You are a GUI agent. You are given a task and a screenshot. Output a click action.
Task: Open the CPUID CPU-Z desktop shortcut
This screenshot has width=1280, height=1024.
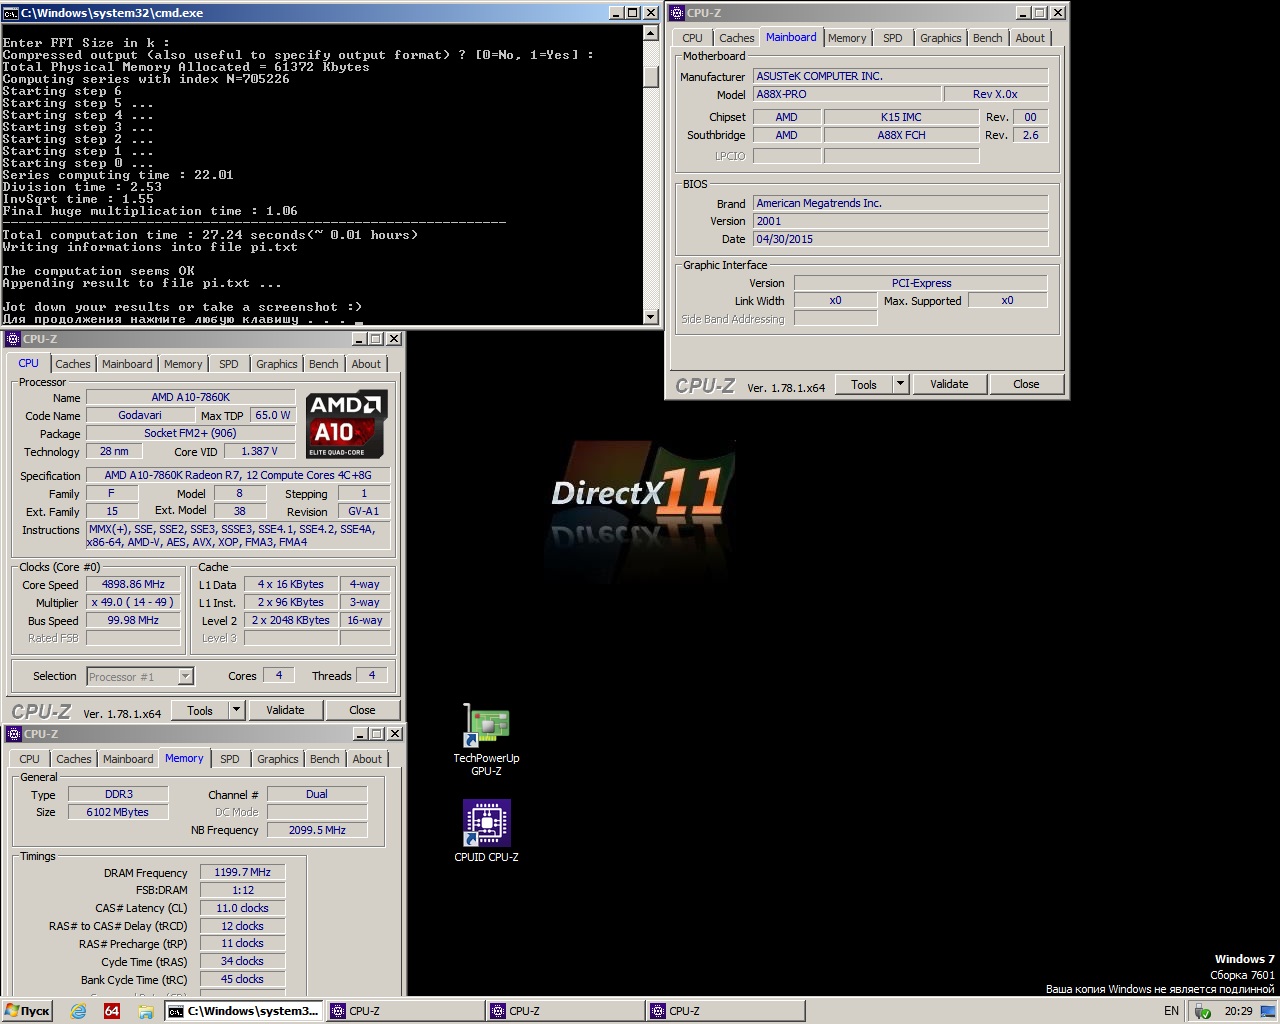[x=486, y=831]
